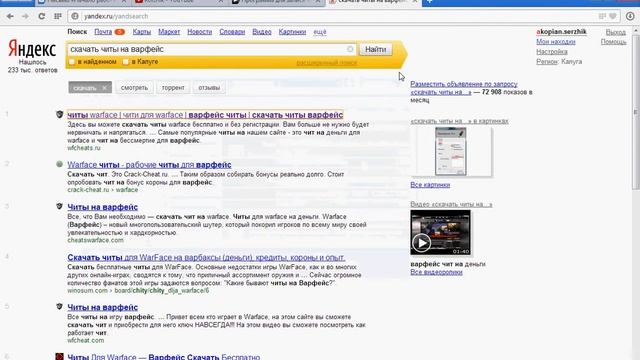Open the downloads icon in the browser toolbar
Image resolution: width=640 pixels, height=360 pixels.
pyautogui.click(x=630, y=16)
